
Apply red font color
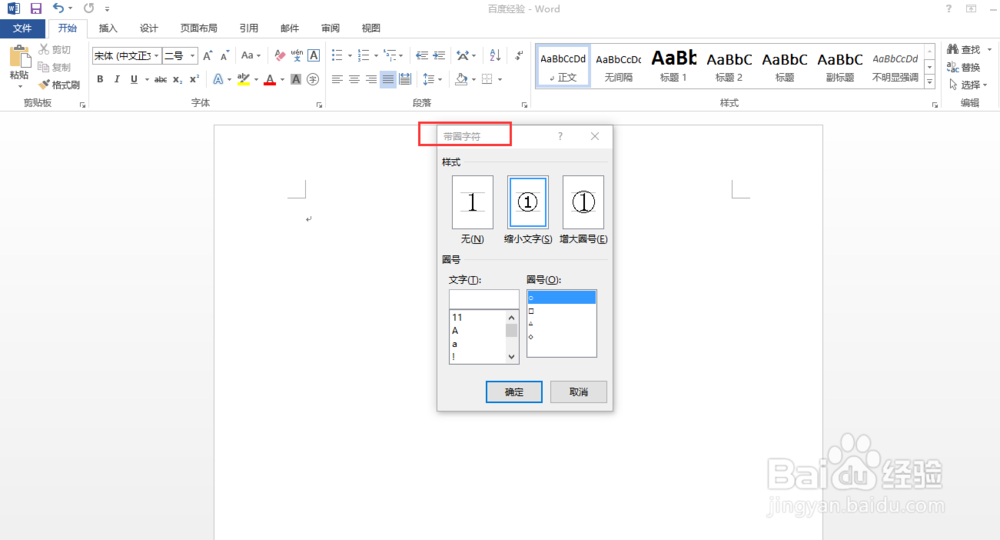click(270, 79)
